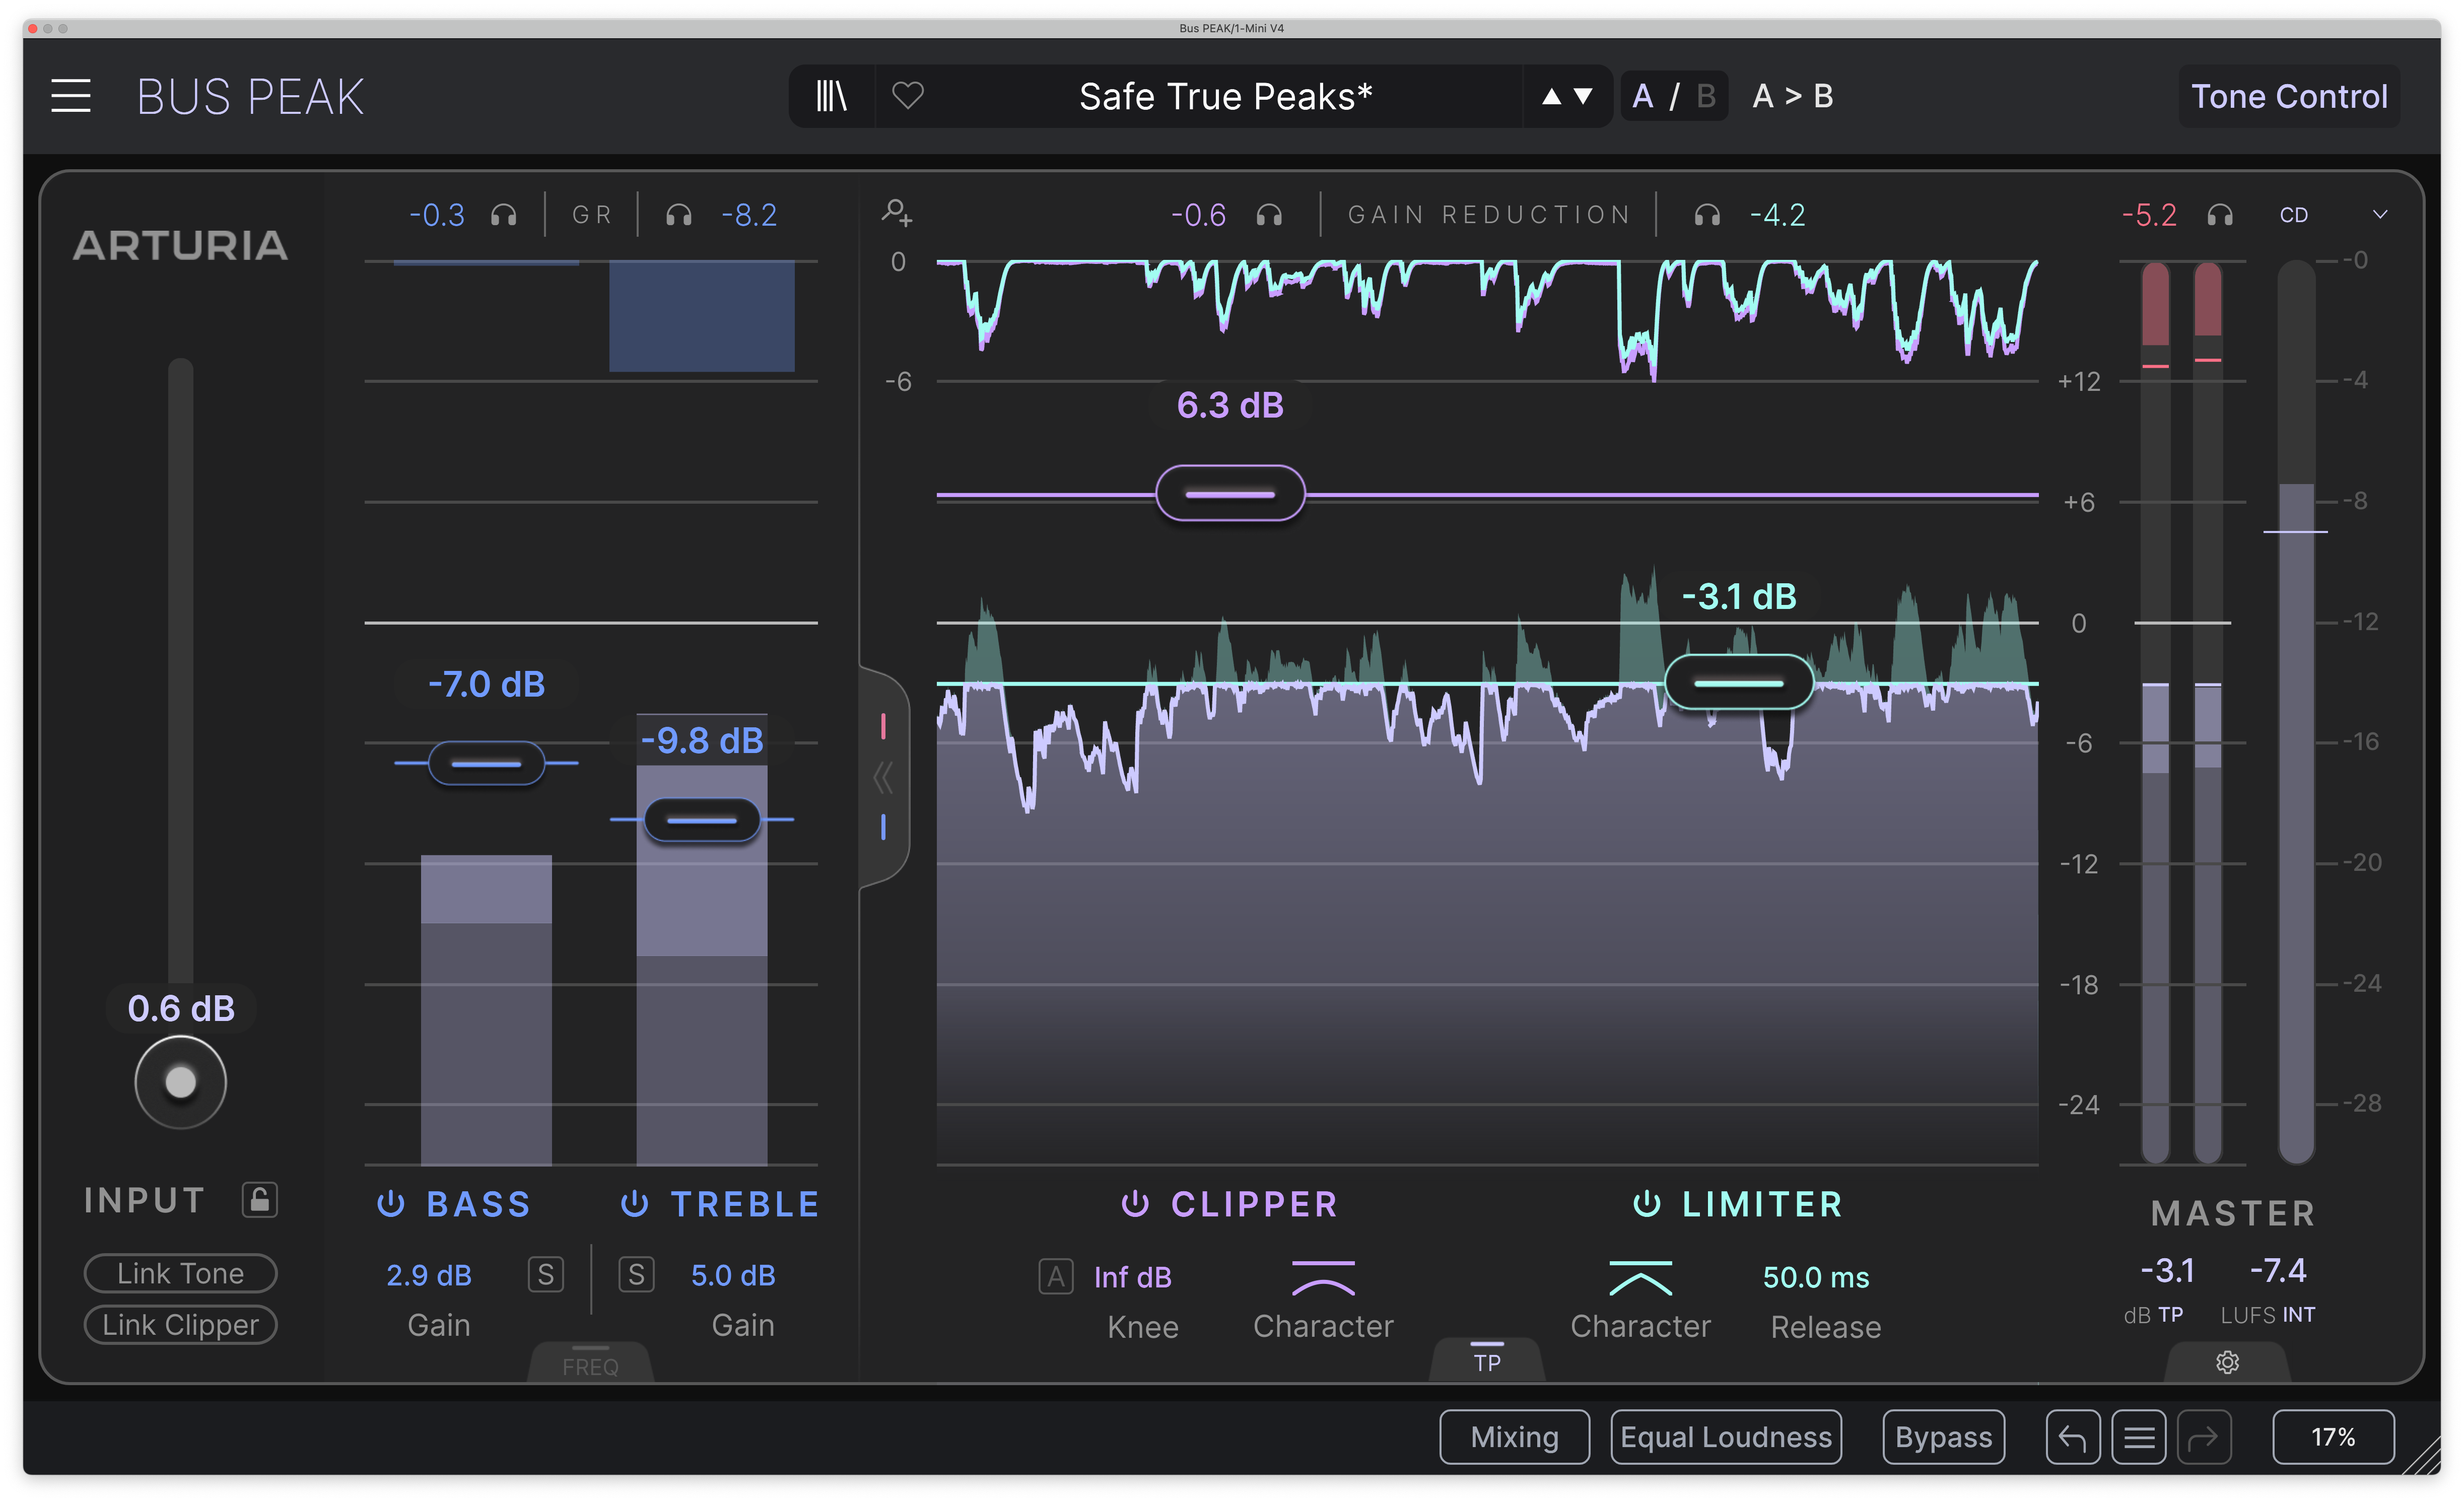Enable Link Clipper button

click(180, 1325)
